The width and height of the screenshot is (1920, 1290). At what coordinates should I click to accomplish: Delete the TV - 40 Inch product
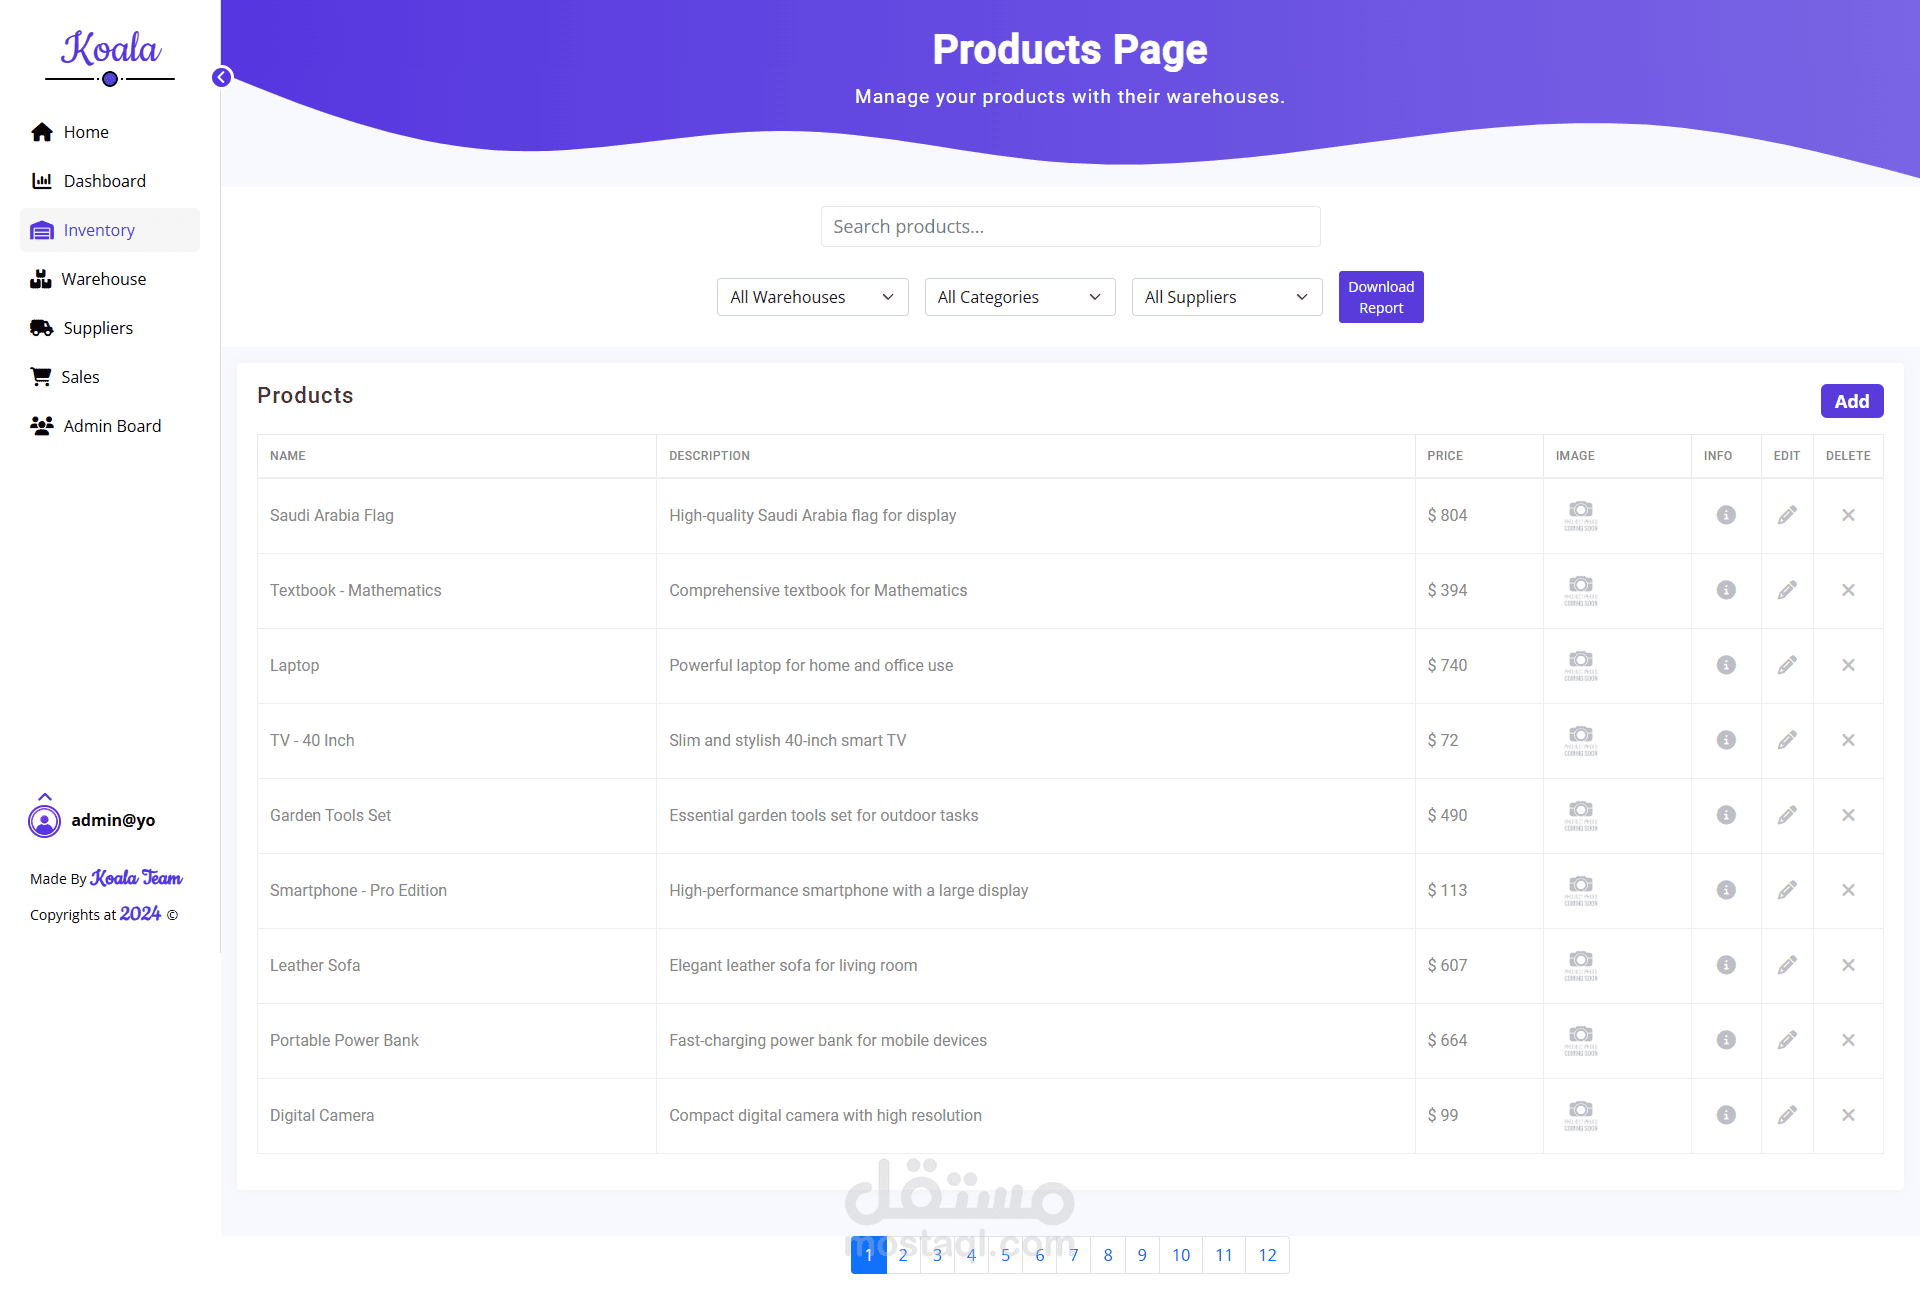coord(1848,740)
